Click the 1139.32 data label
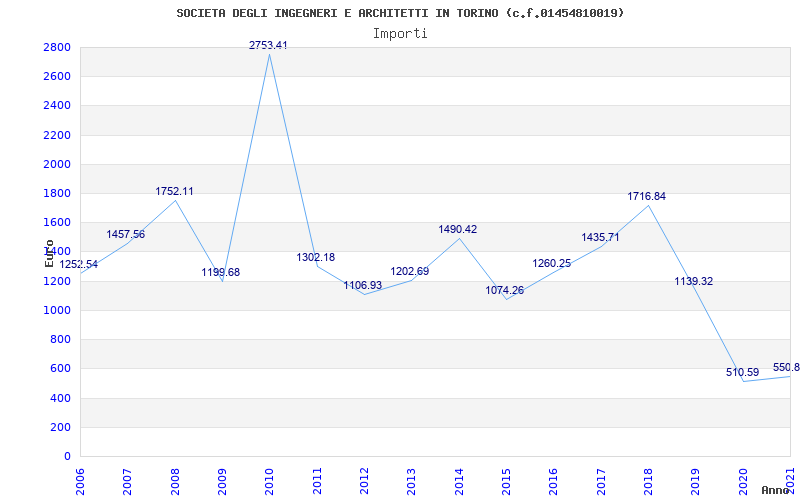This screenshot has width=800, height=500. click(694, 281)
